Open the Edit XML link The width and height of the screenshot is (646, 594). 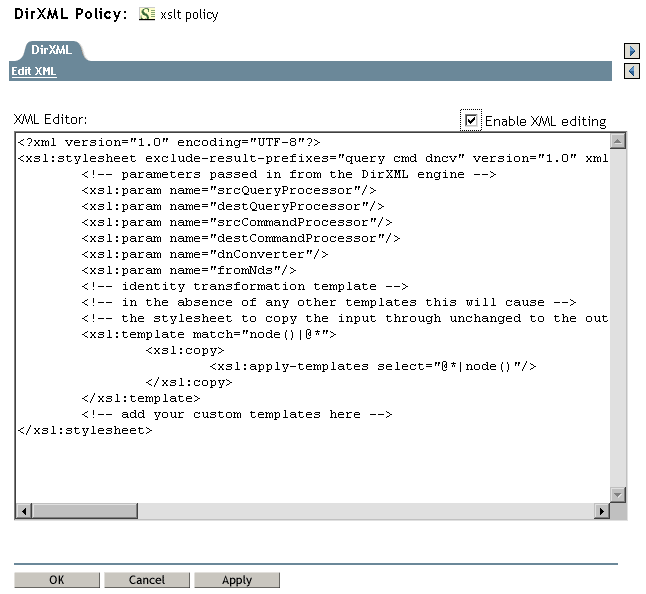coord(34,71)
